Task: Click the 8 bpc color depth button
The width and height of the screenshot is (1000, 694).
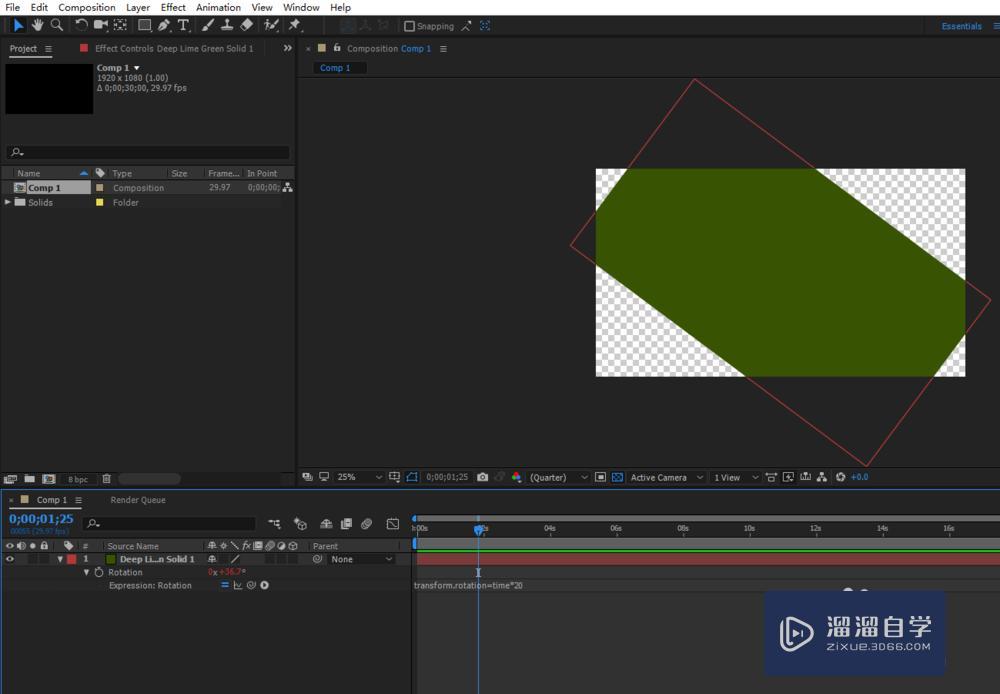Action: coord(78,479)
